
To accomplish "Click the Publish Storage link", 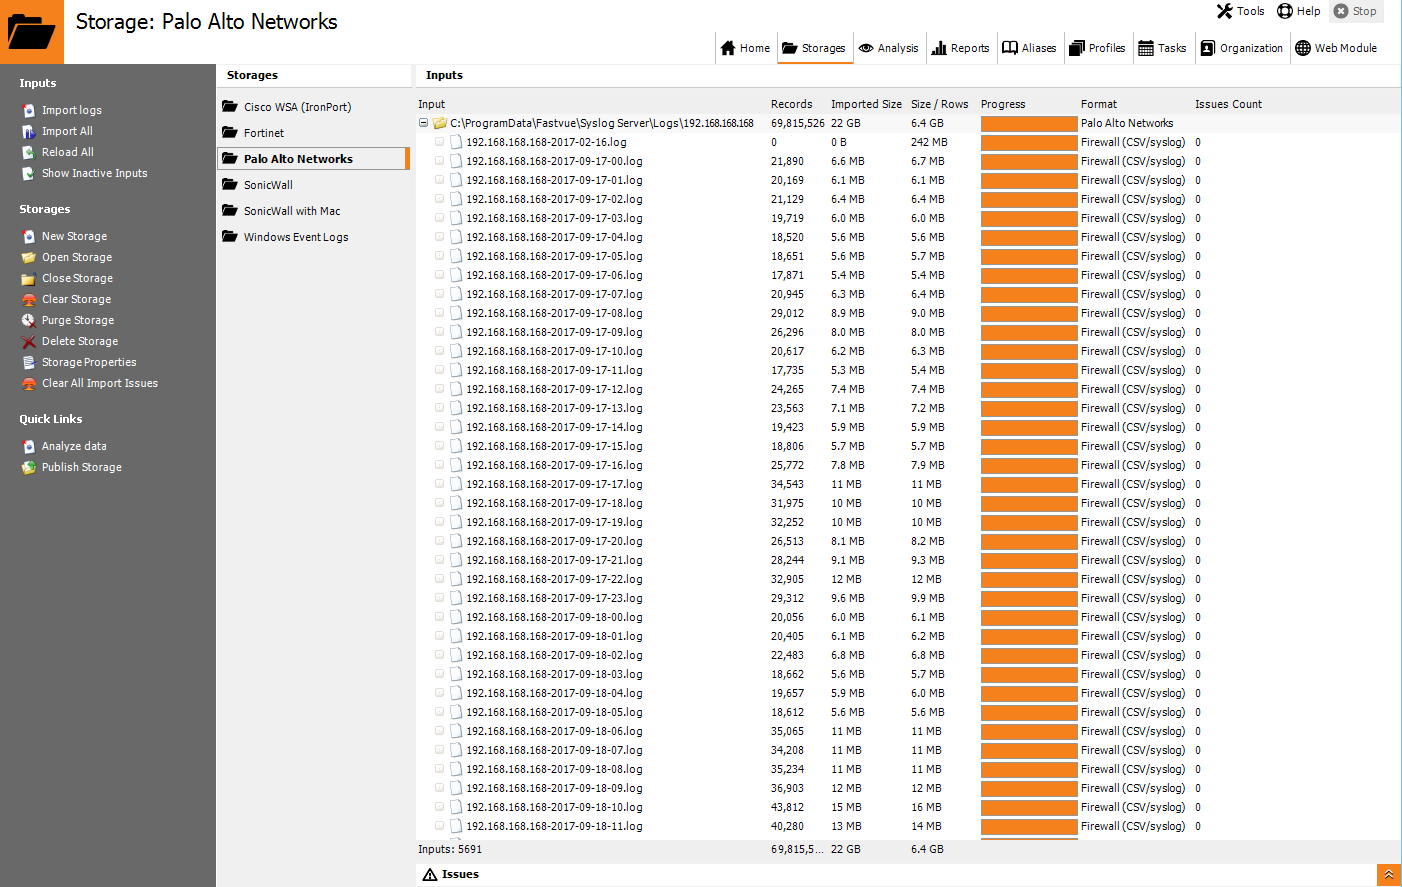I will [82, 467].
